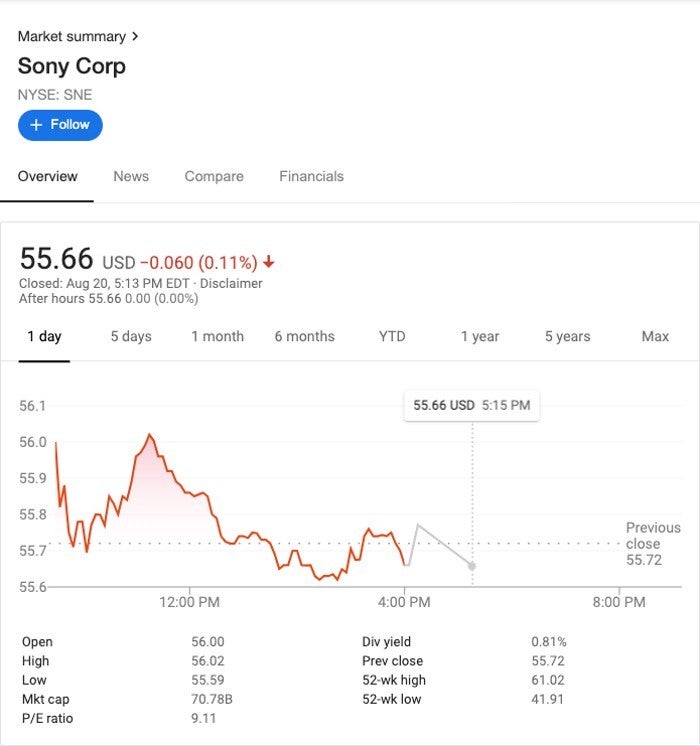Show the 1 year chart range
700x746 pixels.
coord(480,336)
